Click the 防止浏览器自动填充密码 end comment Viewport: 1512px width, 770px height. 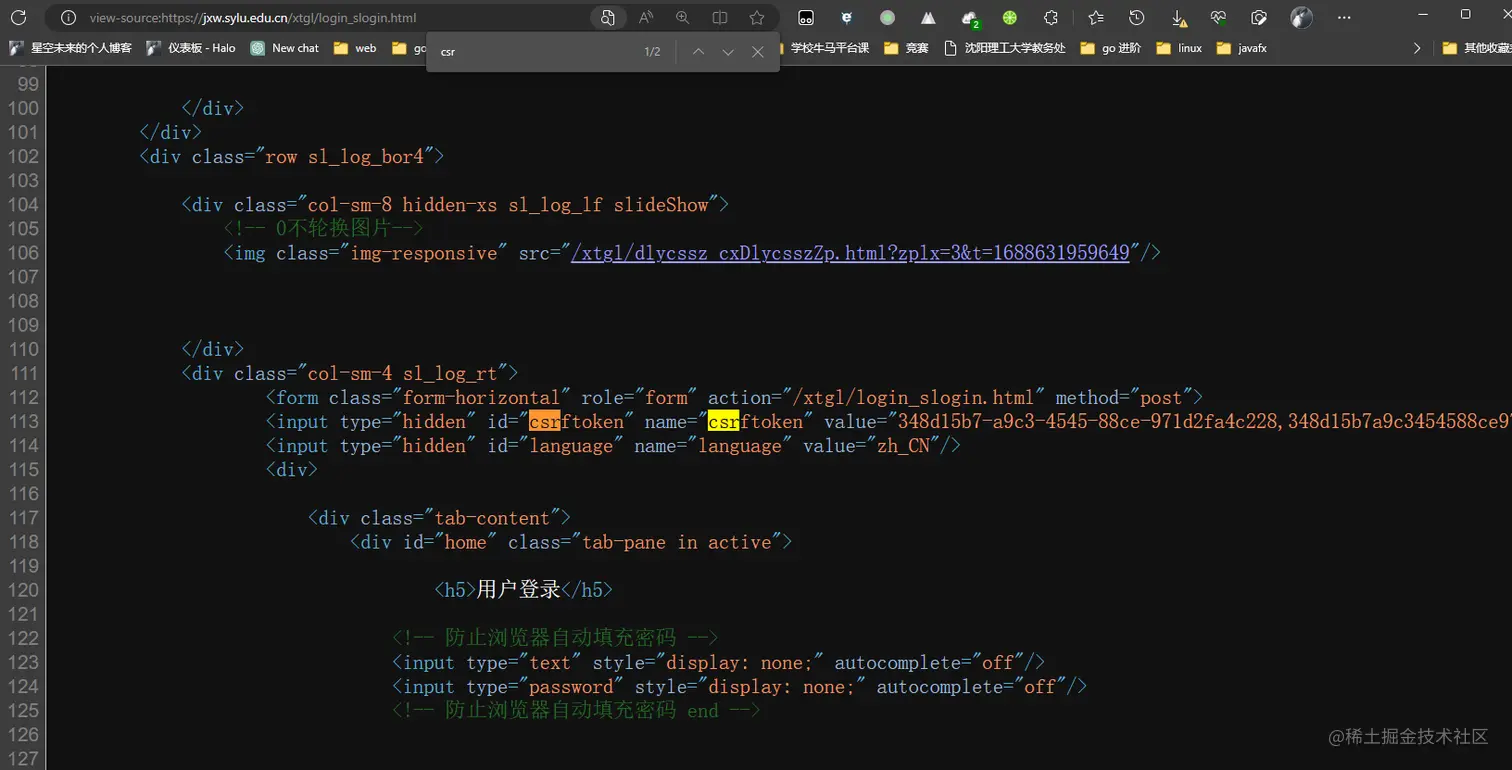576,711
